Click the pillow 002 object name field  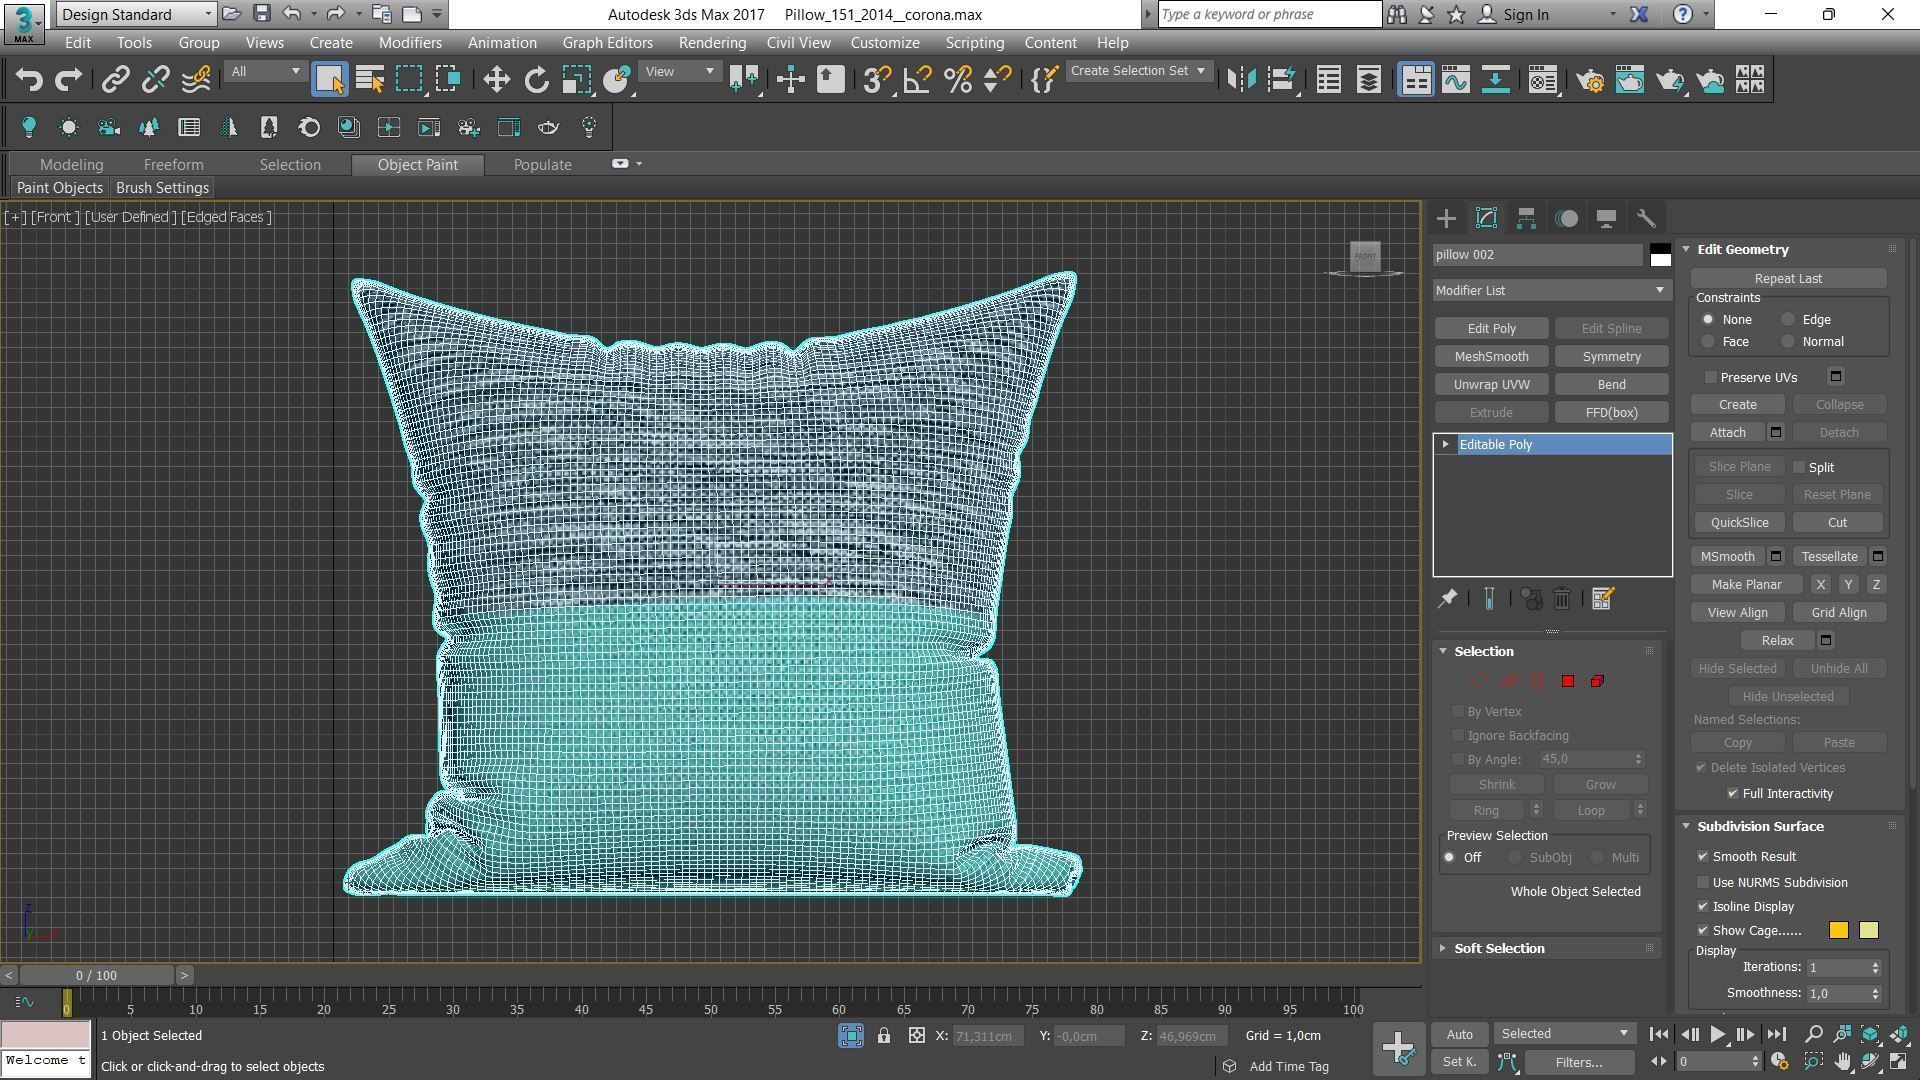click(1538, 255)
